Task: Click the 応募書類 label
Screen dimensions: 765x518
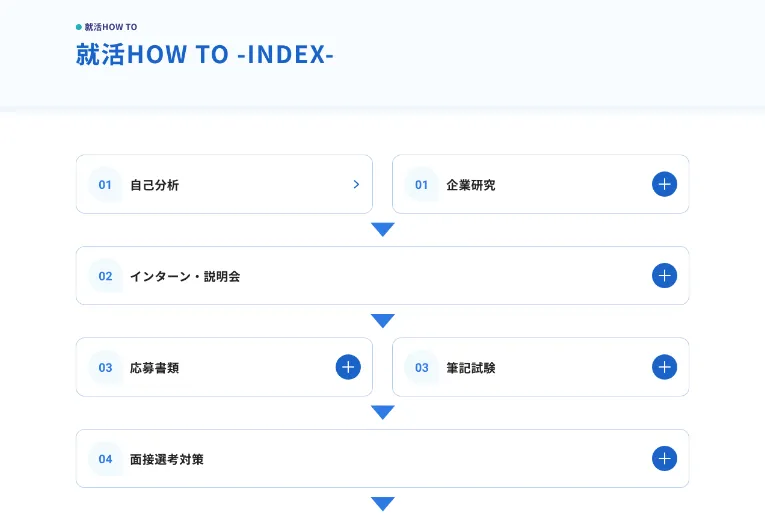Action: pyautogui.click(x=155, y=368)
